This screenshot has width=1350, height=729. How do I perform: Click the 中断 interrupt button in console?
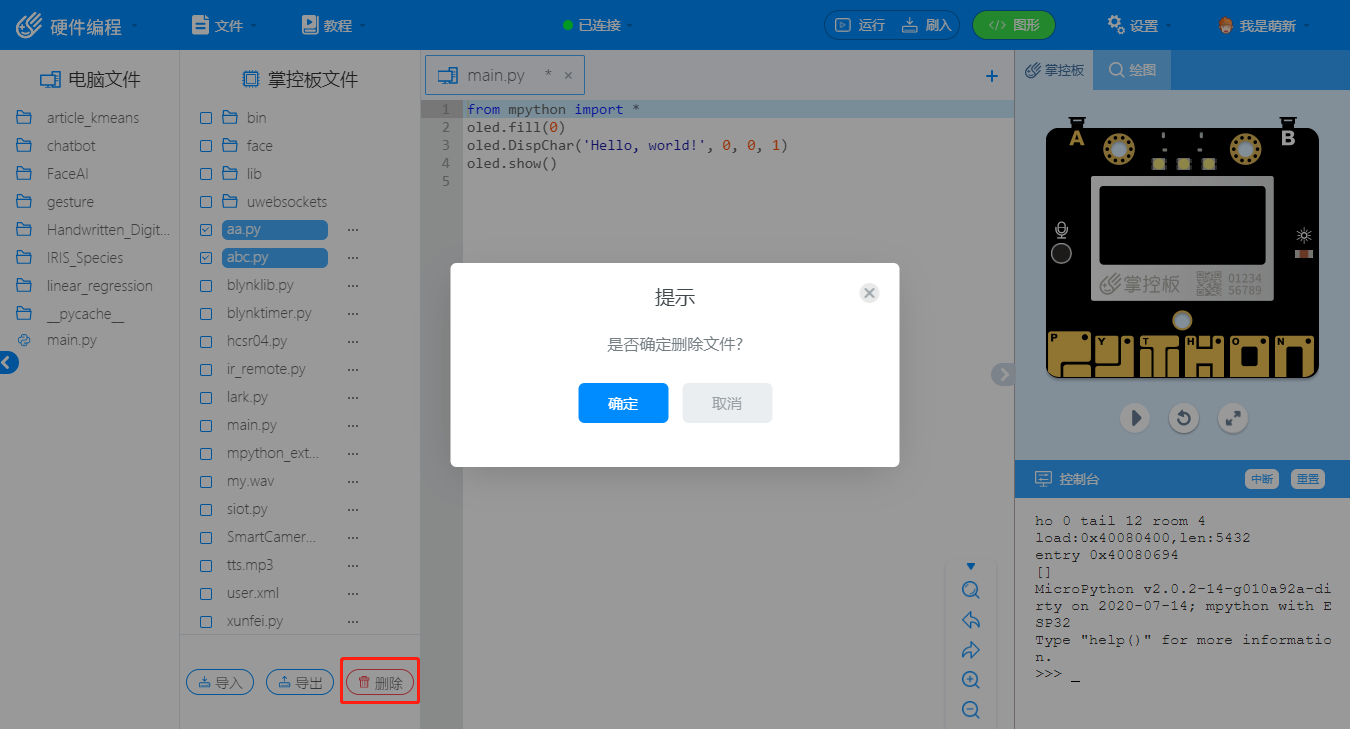pos(1262,479)
